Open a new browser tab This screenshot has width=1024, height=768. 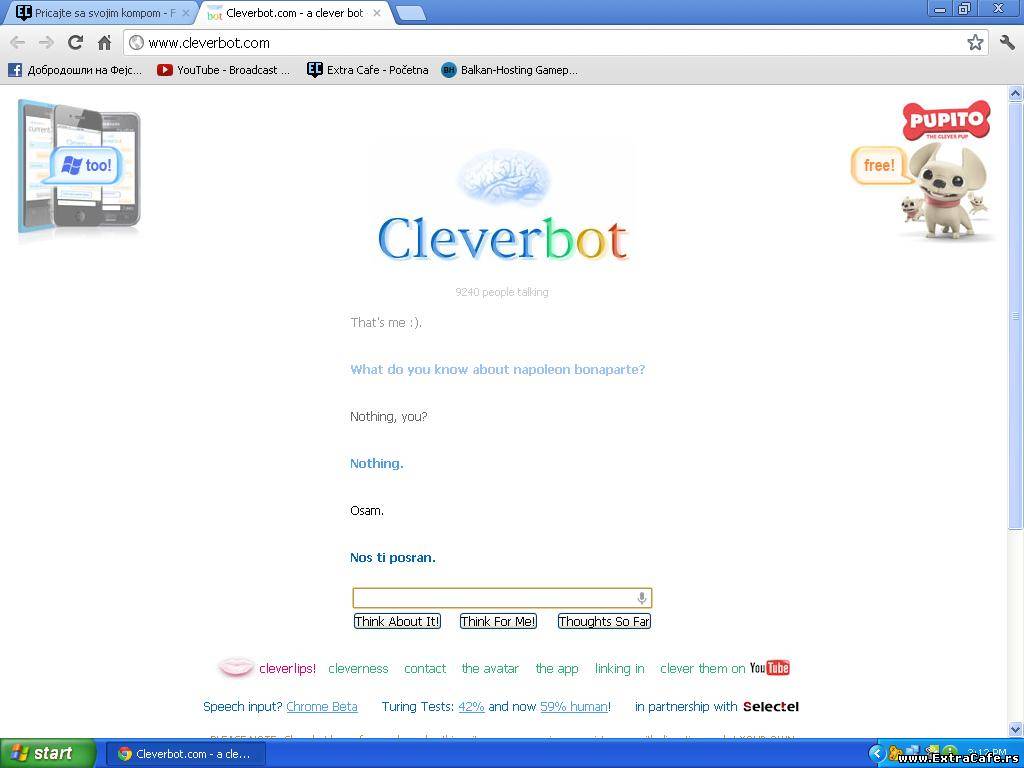[411, 13]
